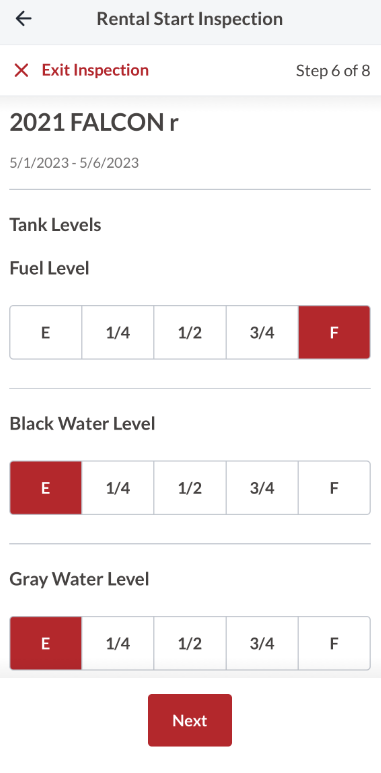
Task: Set Fuel Level to 1/2
Action: (190, 332)
